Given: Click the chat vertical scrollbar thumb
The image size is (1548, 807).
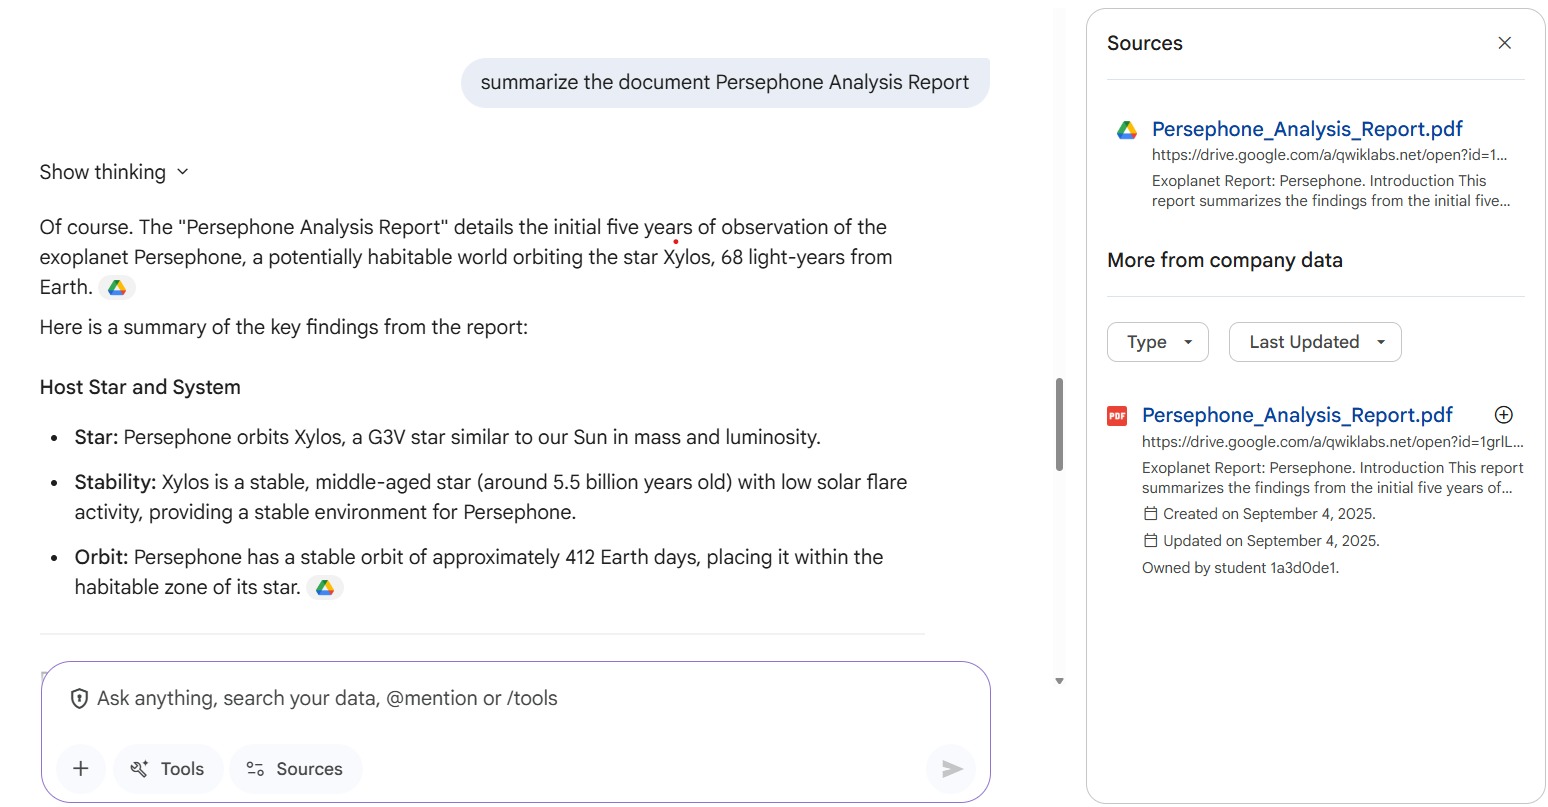Looking at the screenshot, I should pos(1059,424).
